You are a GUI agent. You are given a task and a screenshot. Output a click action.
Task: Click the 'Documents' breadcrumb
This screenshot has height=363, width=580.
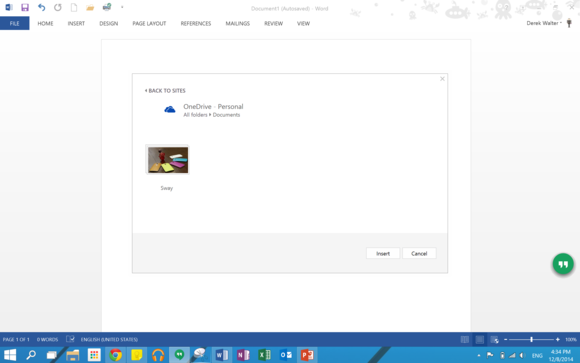click(226, 115)
